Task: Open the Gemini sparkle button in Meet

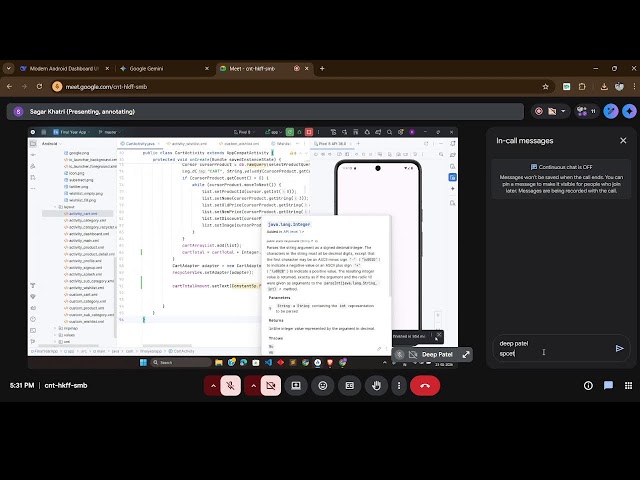Action: [630, 111]
